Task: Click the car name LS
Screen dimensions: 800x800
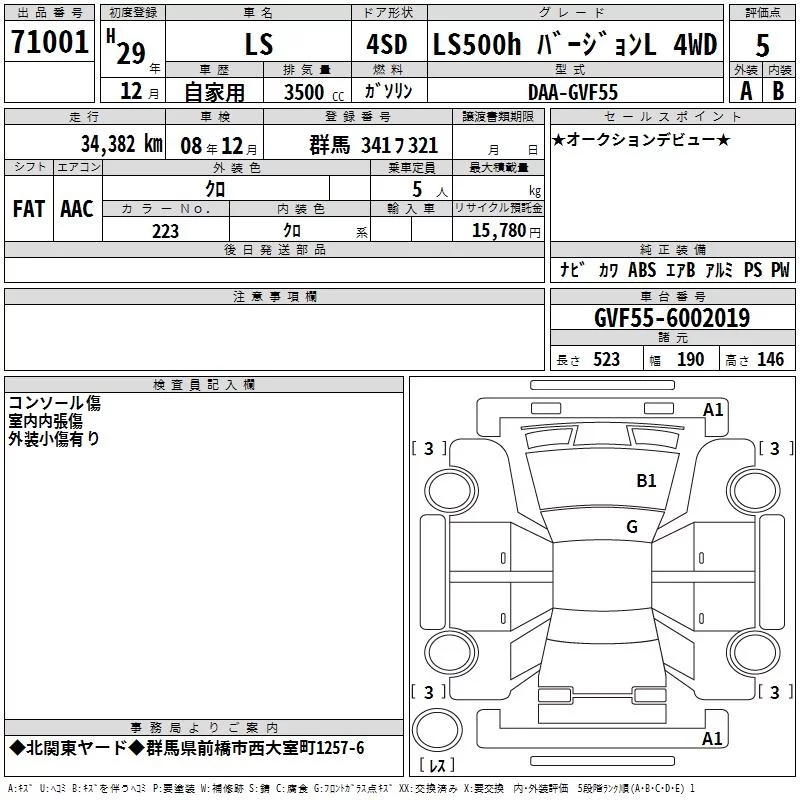Action: [259, 44]
